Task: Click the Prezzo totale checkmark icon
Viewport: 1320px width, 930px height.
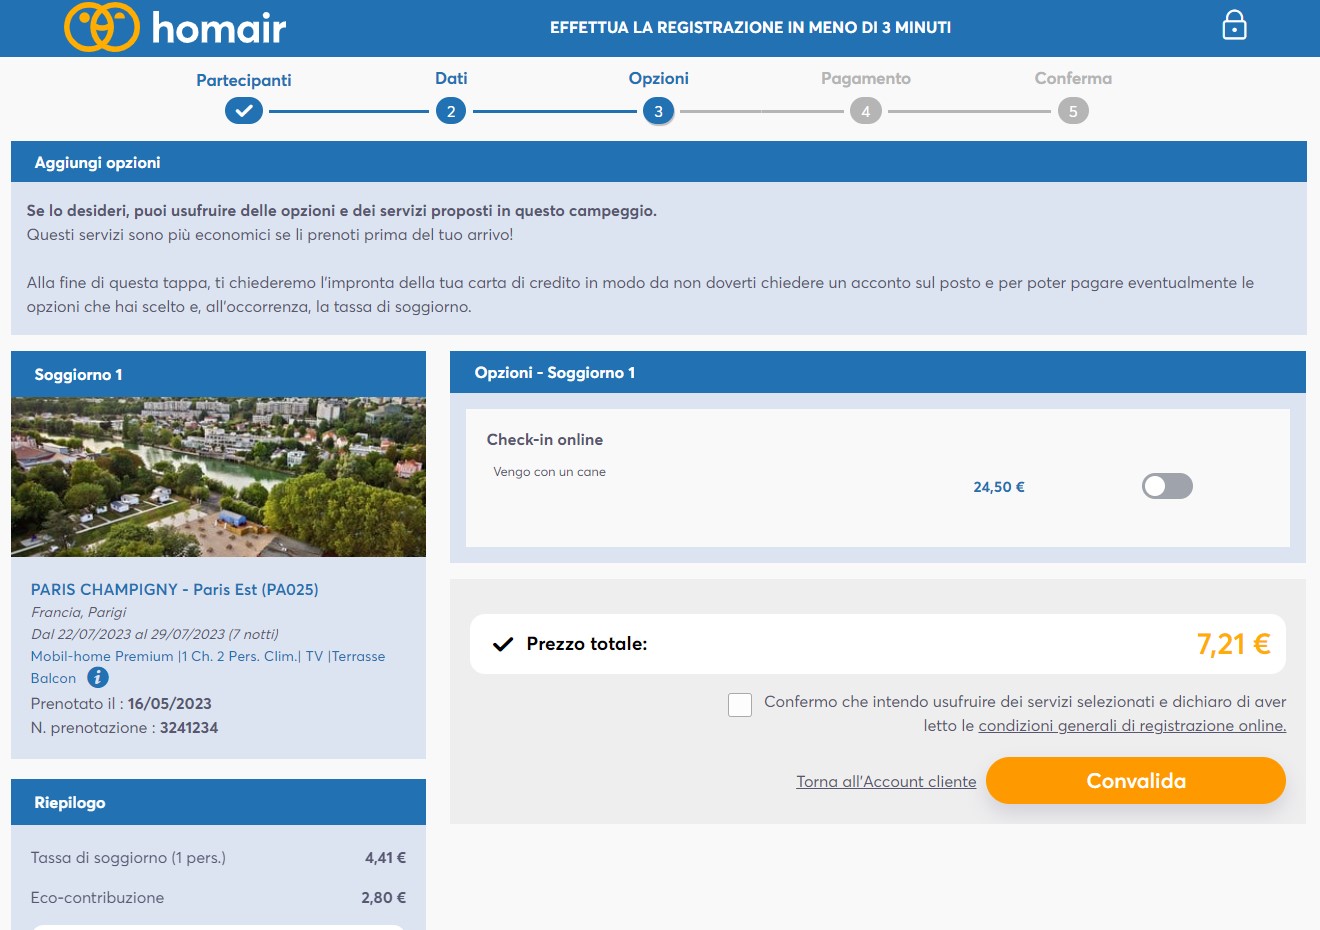Action: 503,644
